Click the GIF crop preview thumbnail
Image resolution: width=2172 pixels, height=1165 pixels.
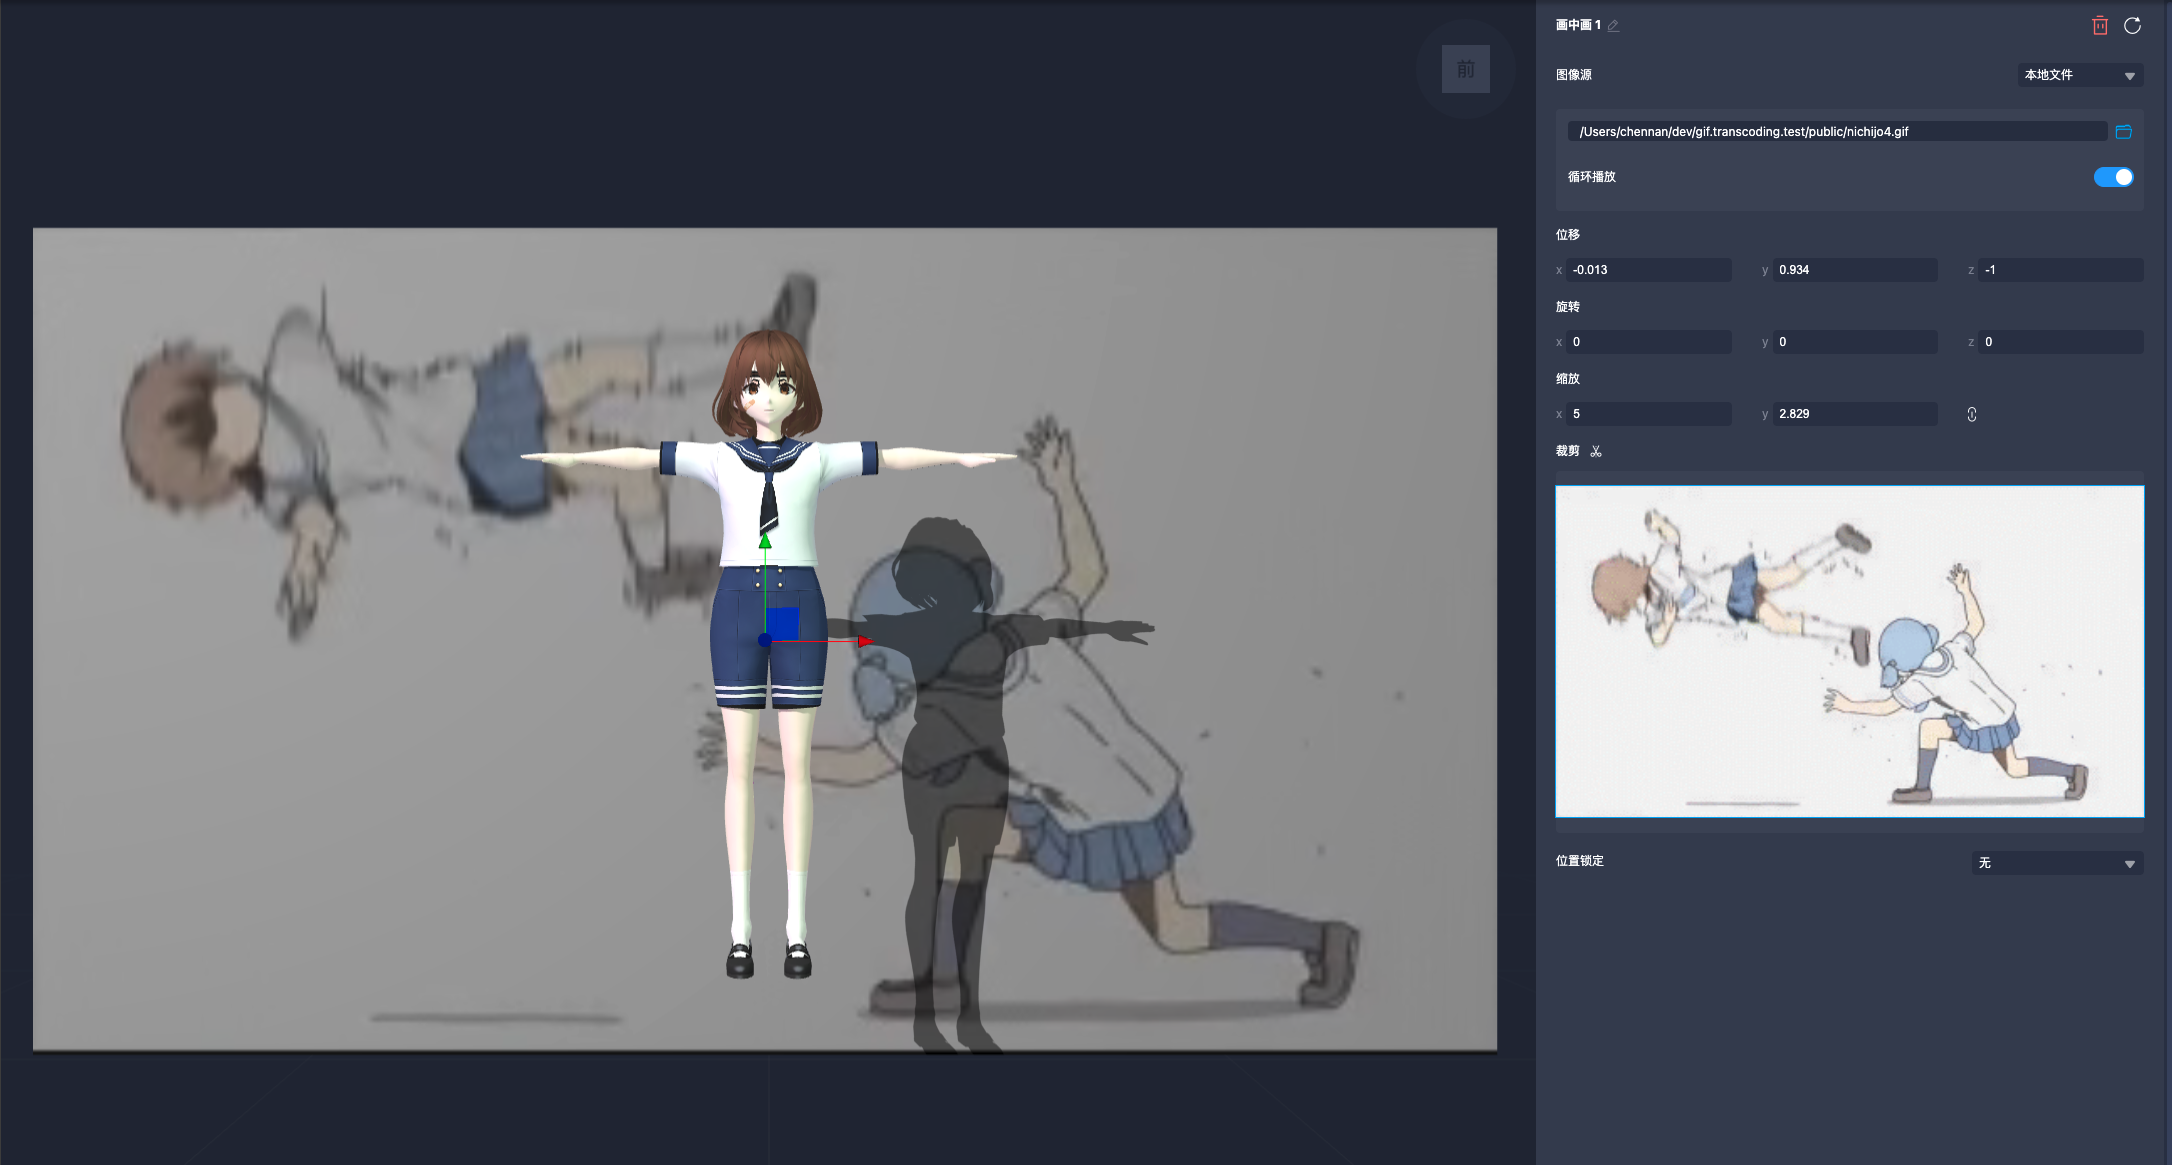coord(1849,651)
